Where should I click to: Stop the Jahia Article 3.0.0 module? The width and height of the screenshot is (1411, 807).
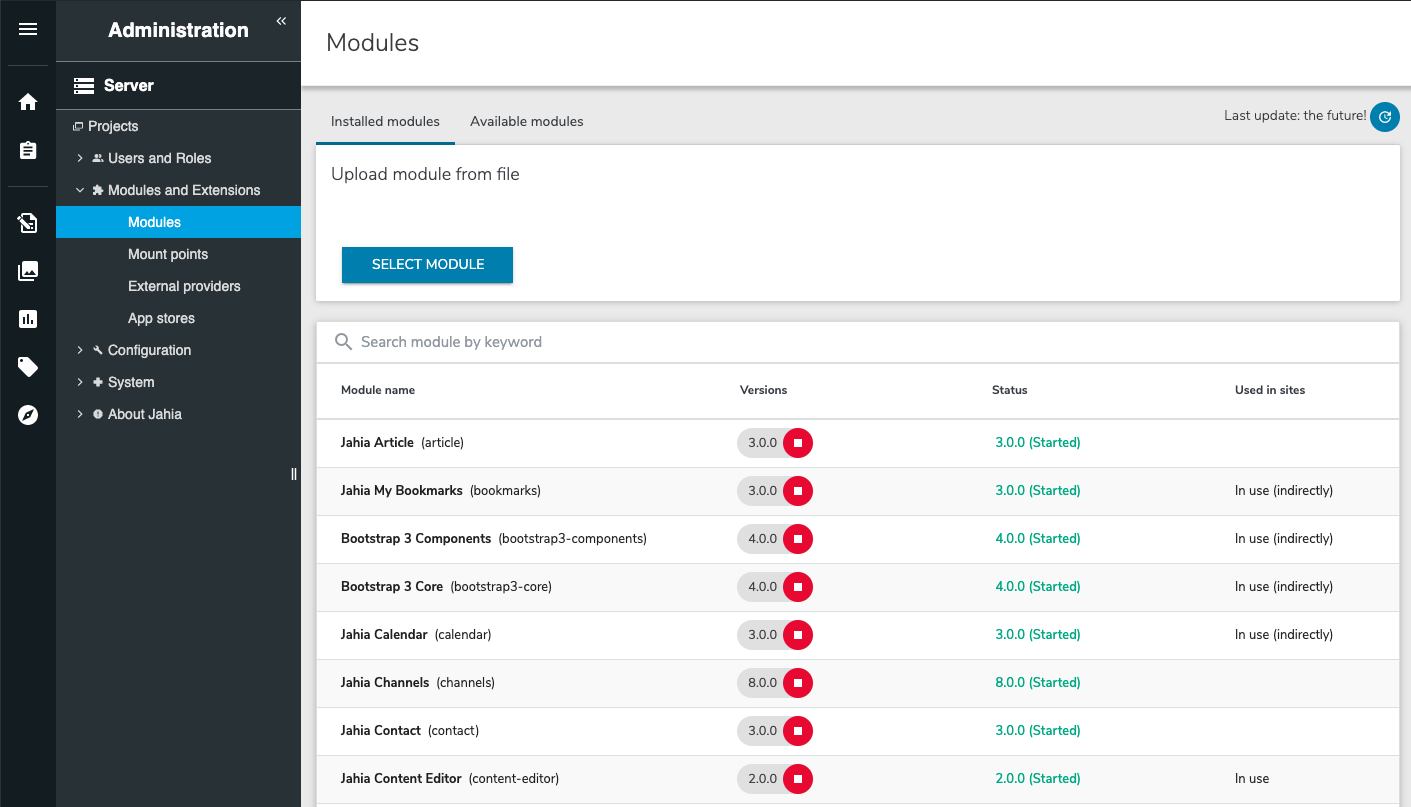[x=797, y=443]
